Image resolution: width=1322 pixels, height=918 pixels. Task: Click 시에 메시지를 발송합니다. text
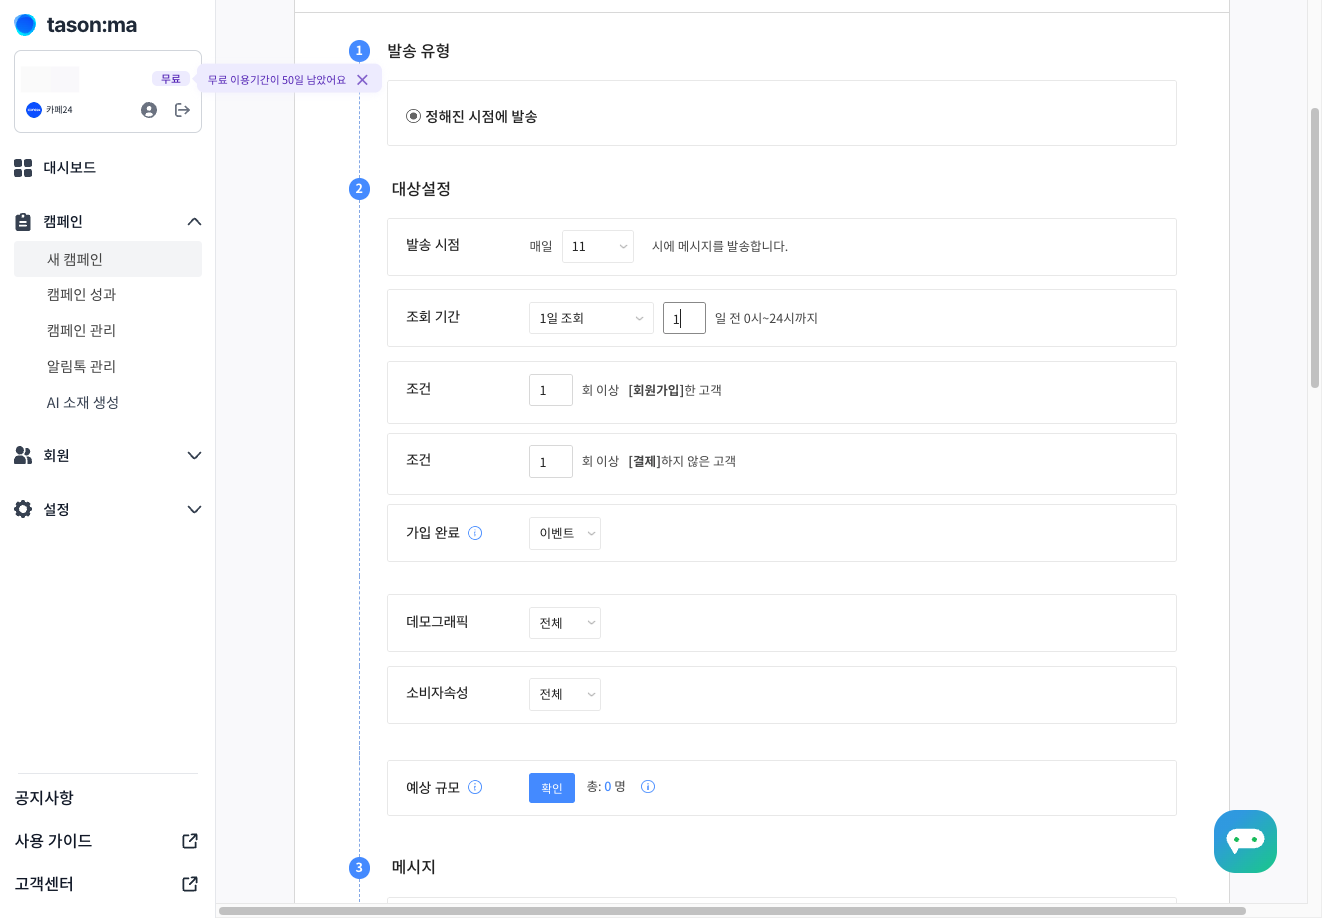tap(720, 246)
